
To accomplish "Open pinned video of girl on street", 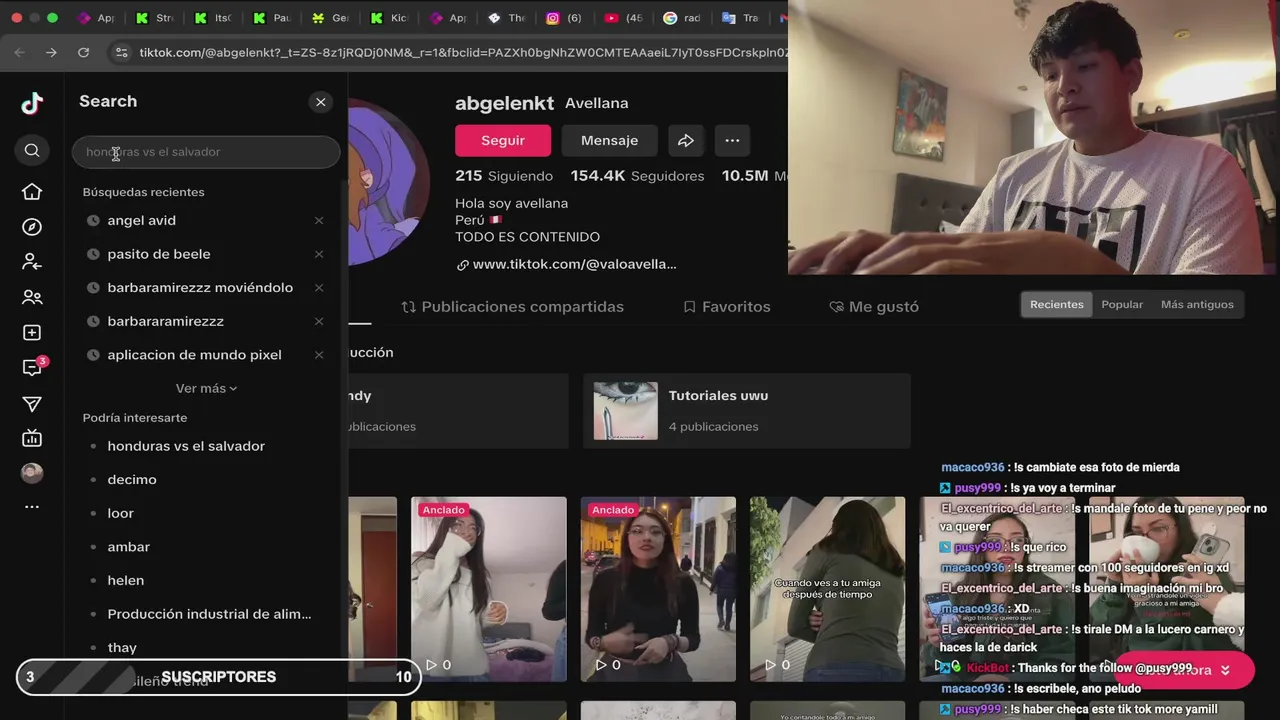I will pyautogui.click(x=658, y=589).
